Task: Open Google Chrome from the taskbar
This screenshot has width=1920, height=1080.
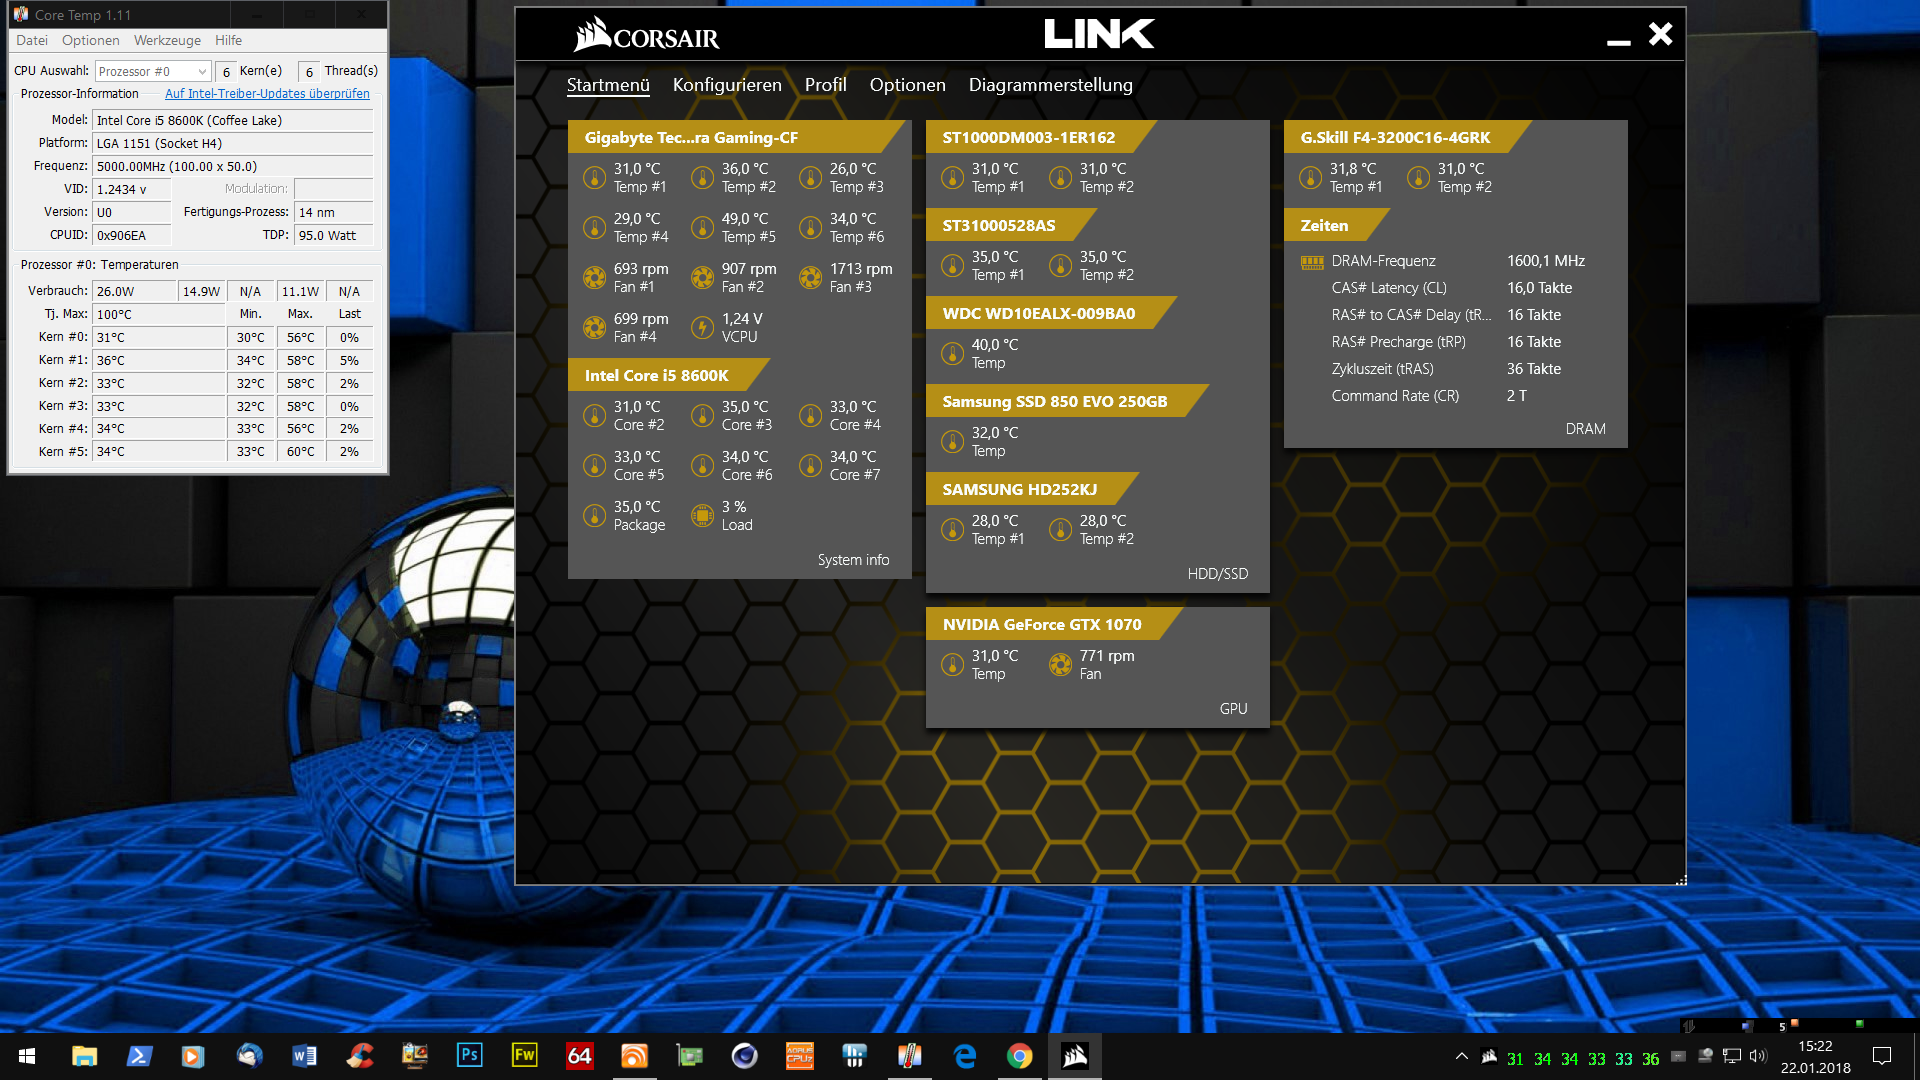Action: (x=1019, y=1056)
